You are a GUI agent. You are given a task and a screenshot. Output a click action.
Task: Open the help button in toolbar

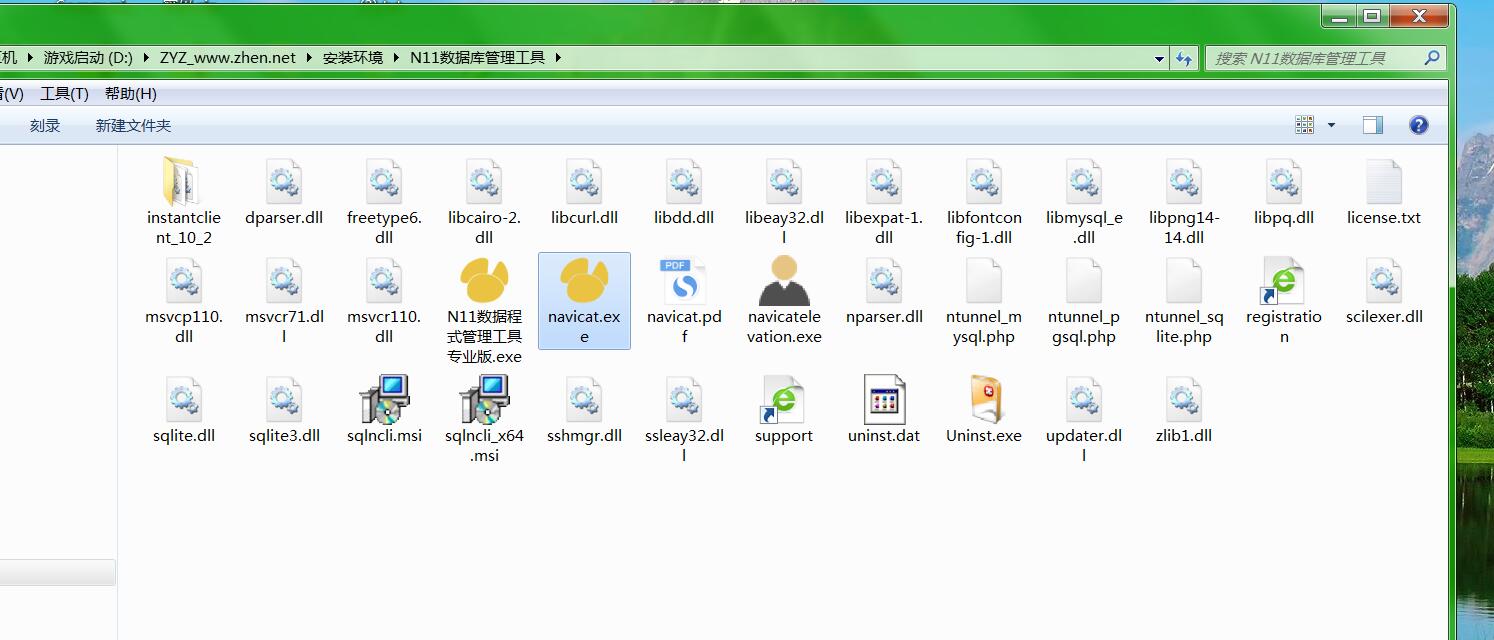1418,125
